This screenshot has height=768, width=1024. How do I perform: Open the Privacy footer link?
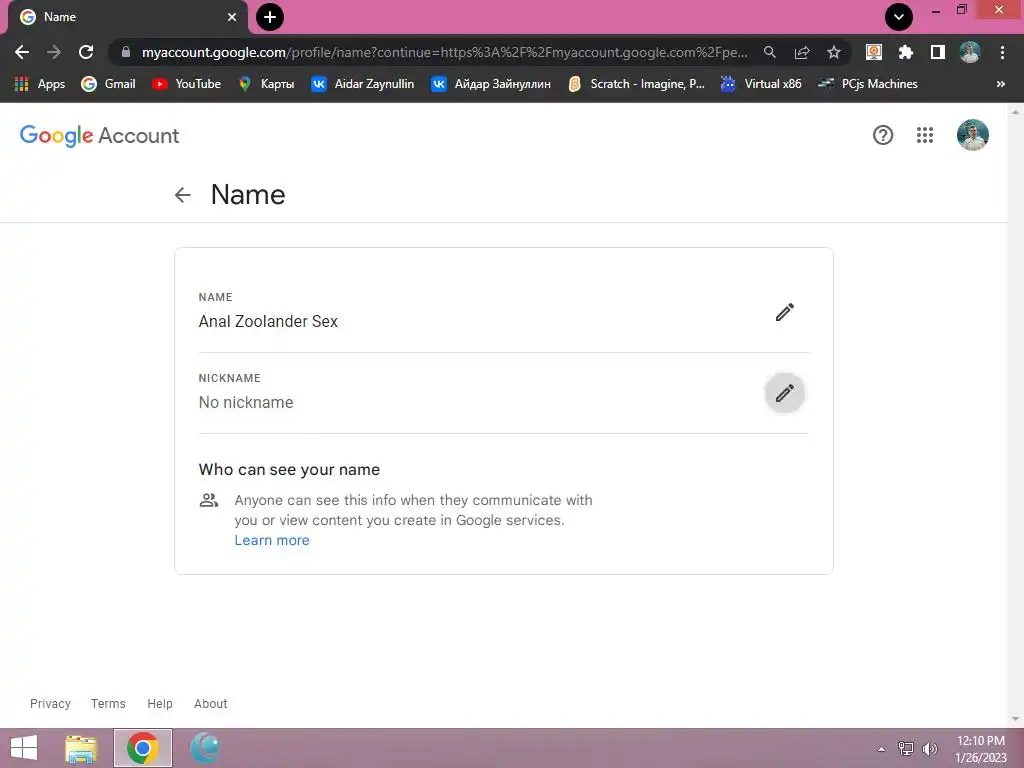(x=50, y=703)
